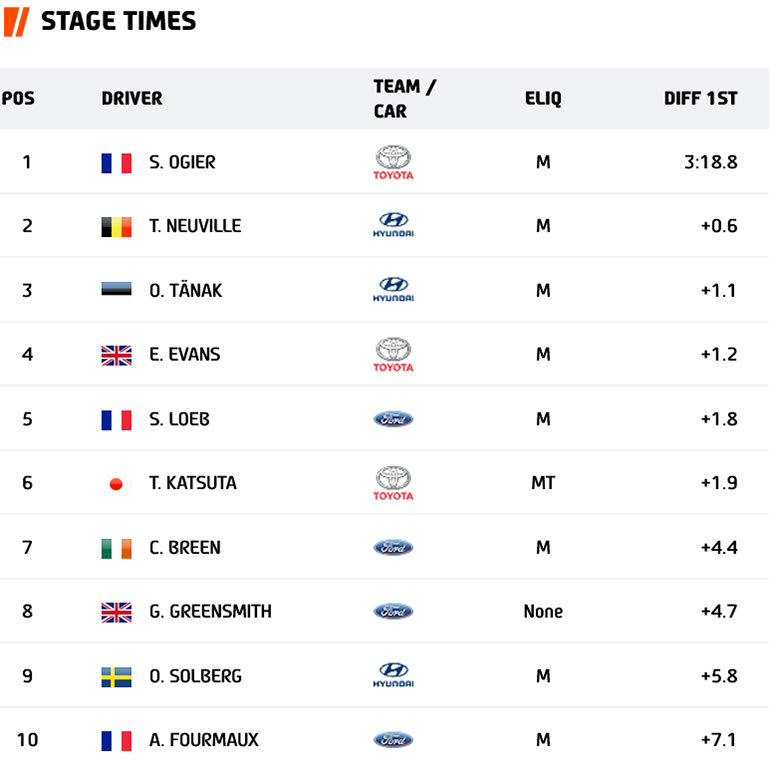
Task: Click the Japanese flag beside T. Katsuta
Action: click(116, 484)
